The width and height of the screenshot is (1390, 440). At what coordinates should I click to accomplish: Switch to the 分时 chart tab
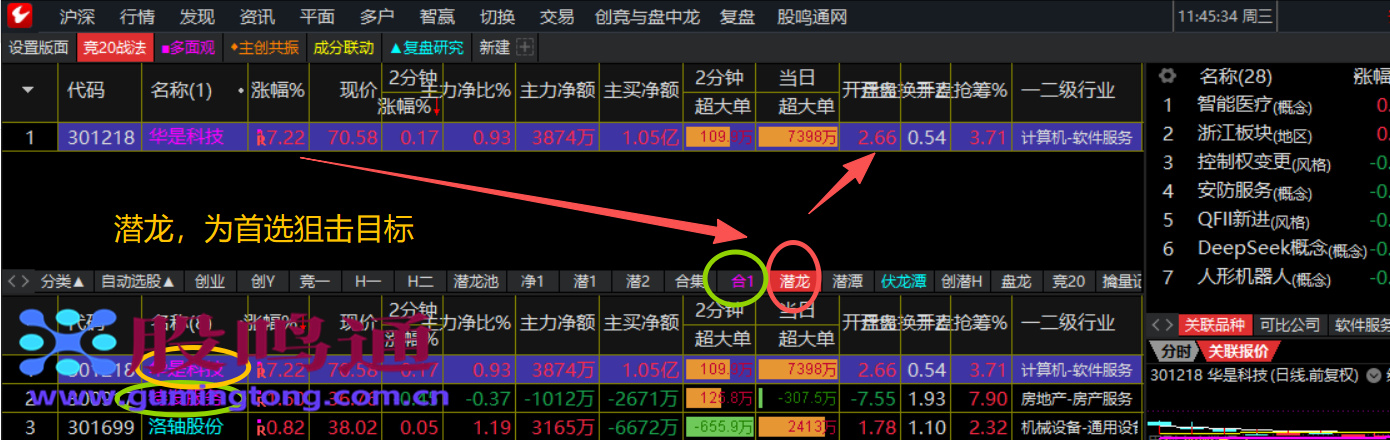pyautogui.click(x=1176, y=351)
